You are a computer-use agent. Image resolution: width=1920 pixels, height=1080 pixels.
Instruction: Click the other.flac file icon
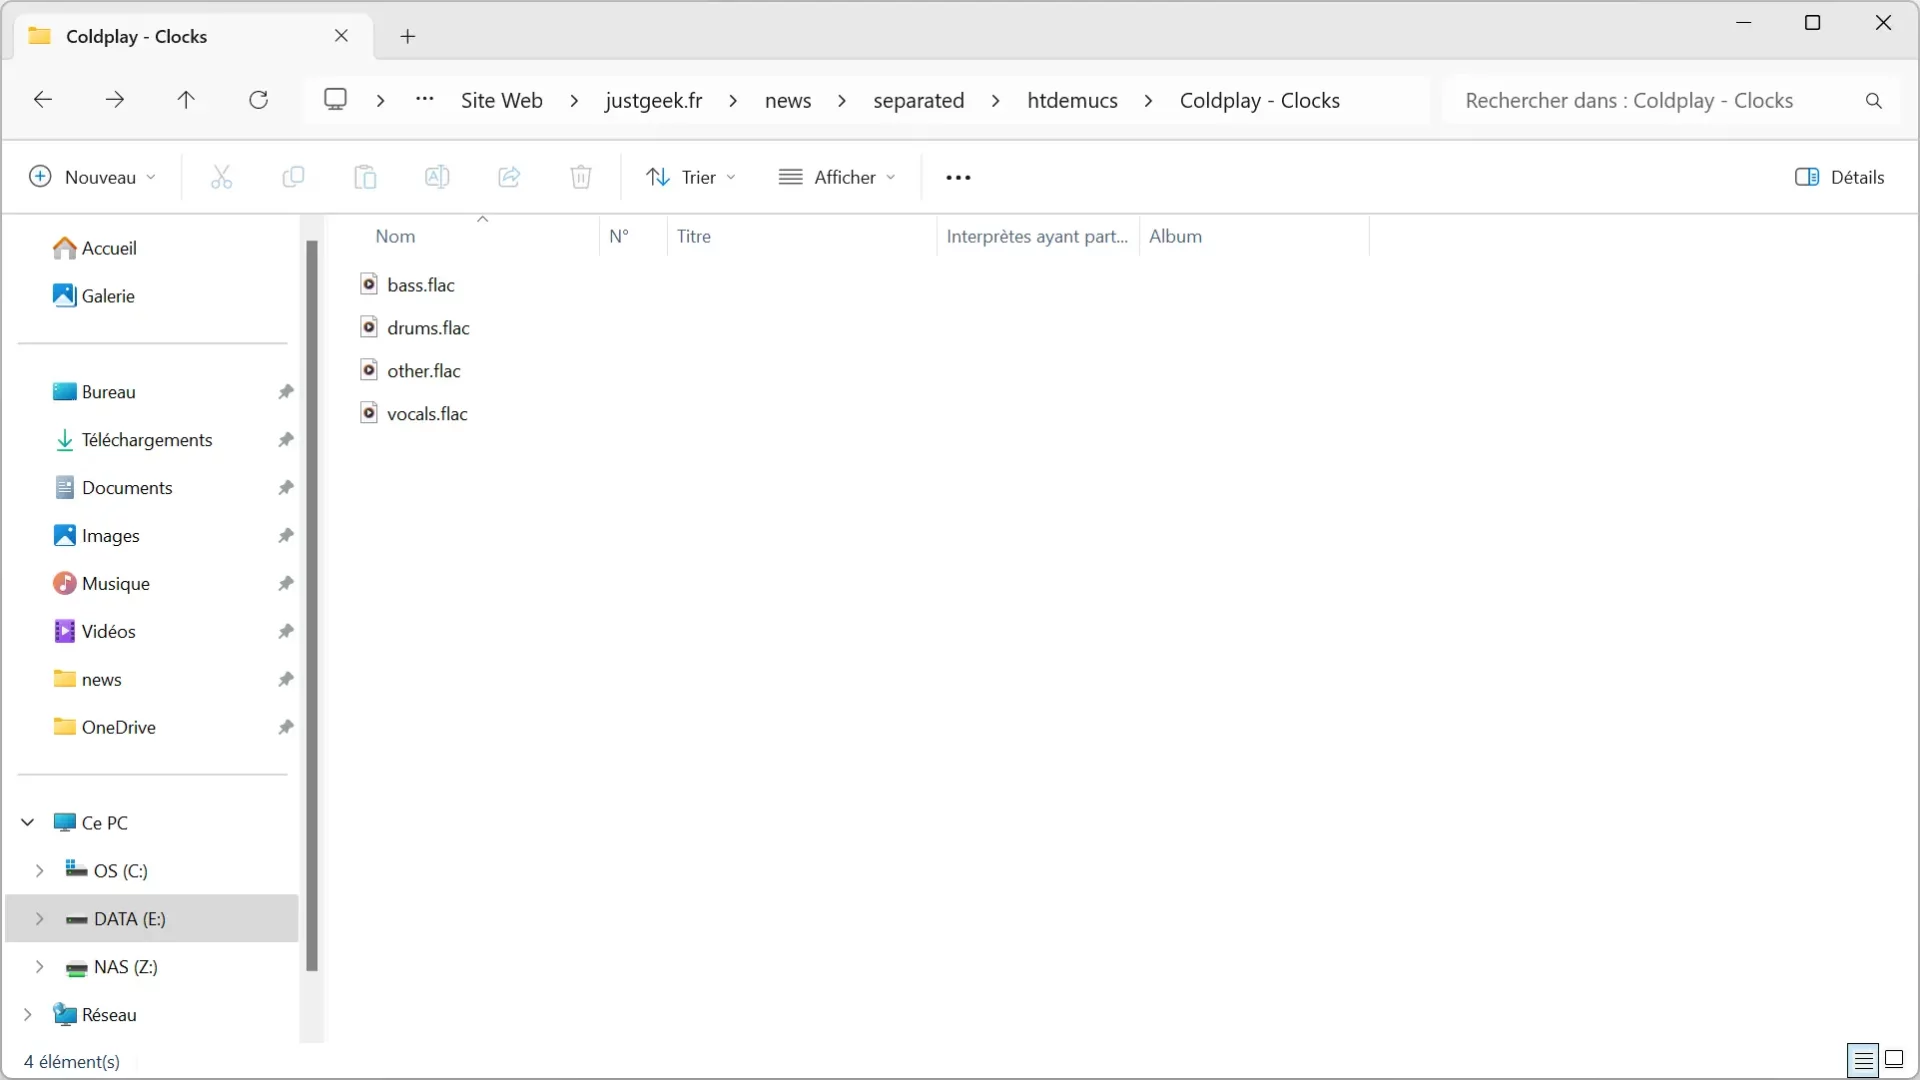(x=369, y=371)
